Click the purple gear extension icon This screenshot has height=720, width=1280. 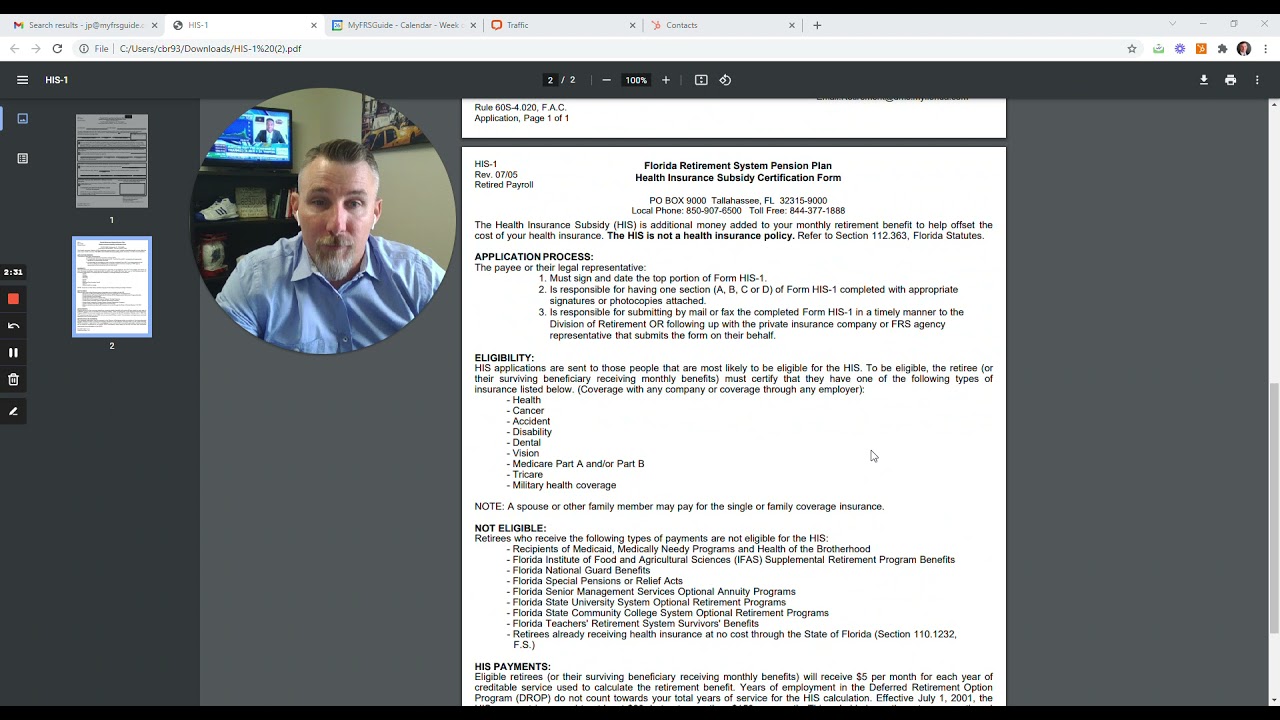[1180, 48]
